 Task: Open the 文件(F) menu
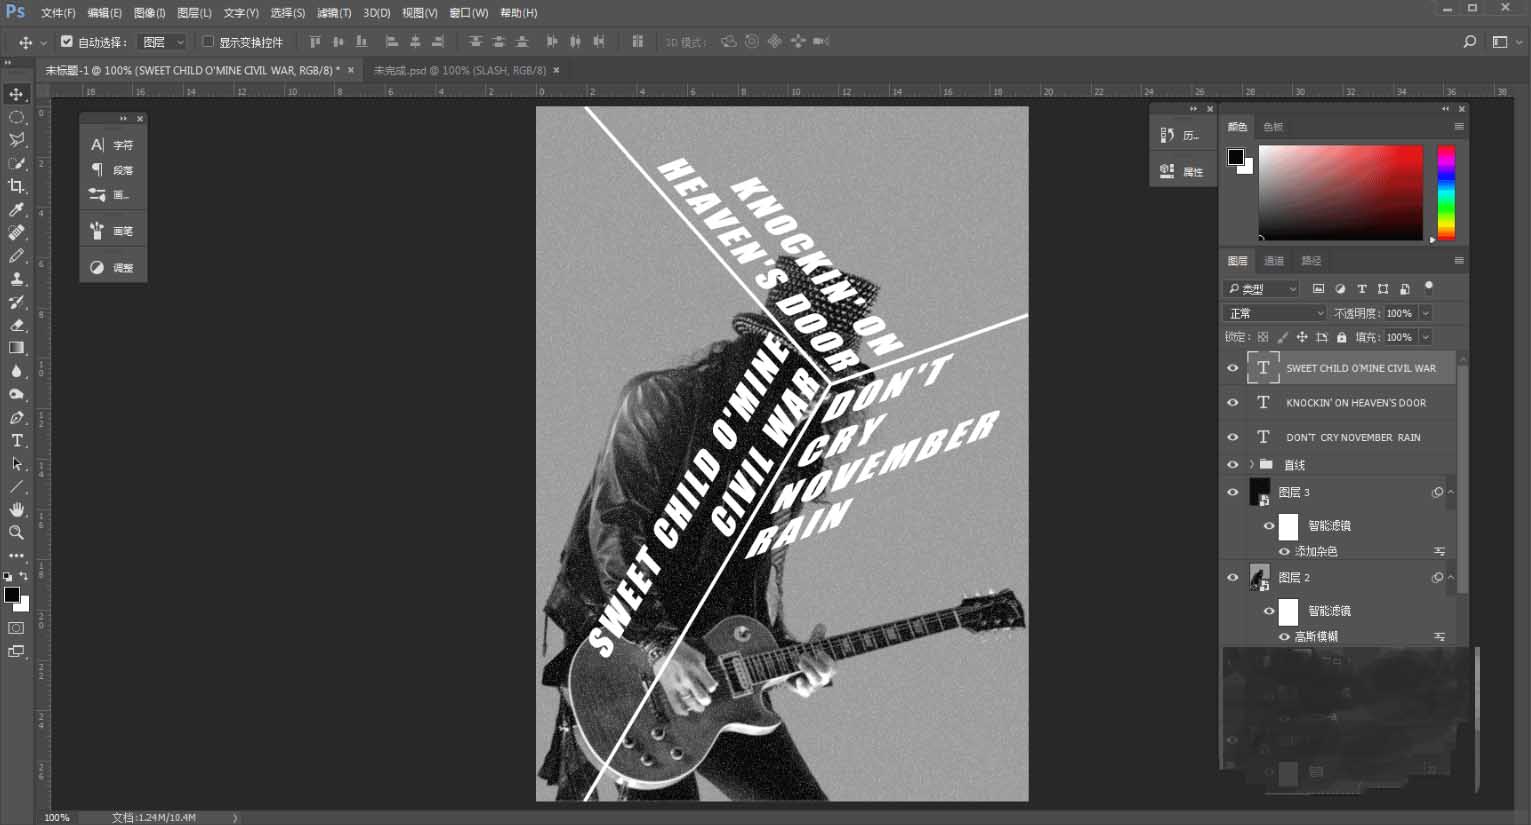58,13
